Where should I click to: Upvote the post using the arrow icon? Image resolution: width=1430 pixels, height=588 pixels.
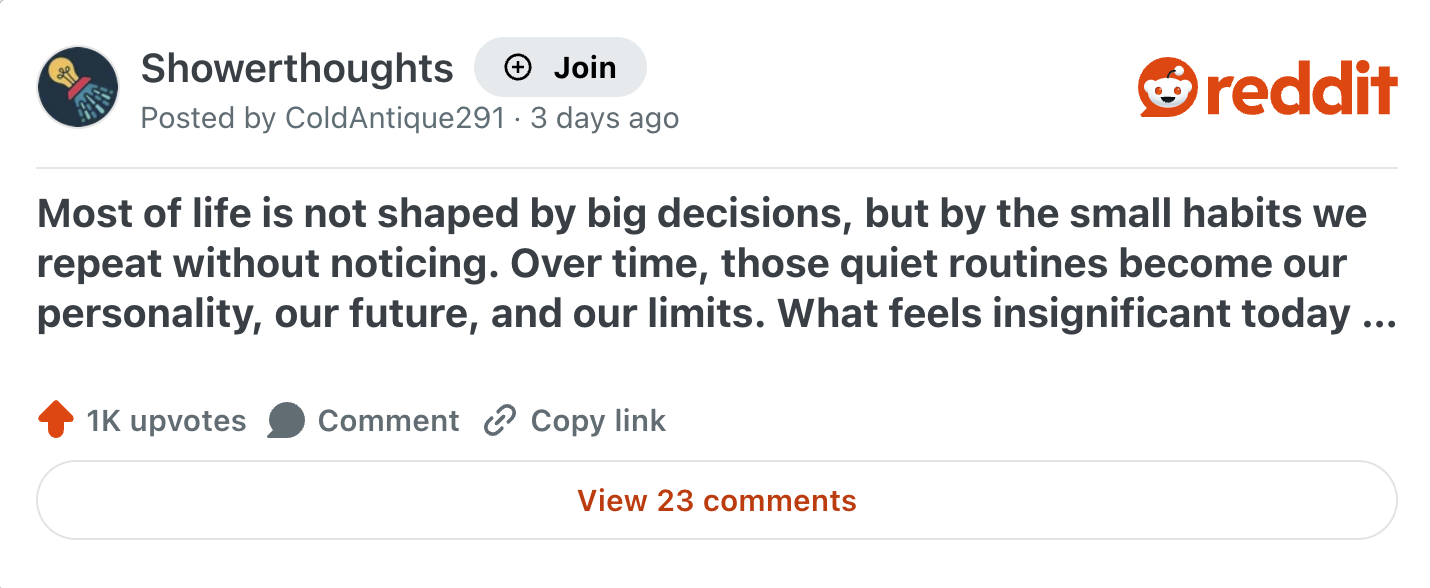click(54, 420)
